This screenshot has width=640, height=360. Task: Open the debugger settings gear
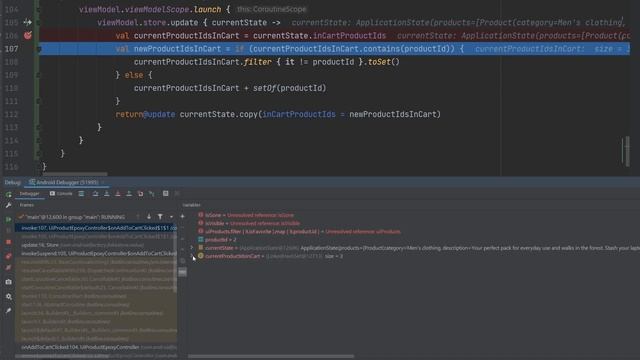pyautogui.click(x=9, y=297)
